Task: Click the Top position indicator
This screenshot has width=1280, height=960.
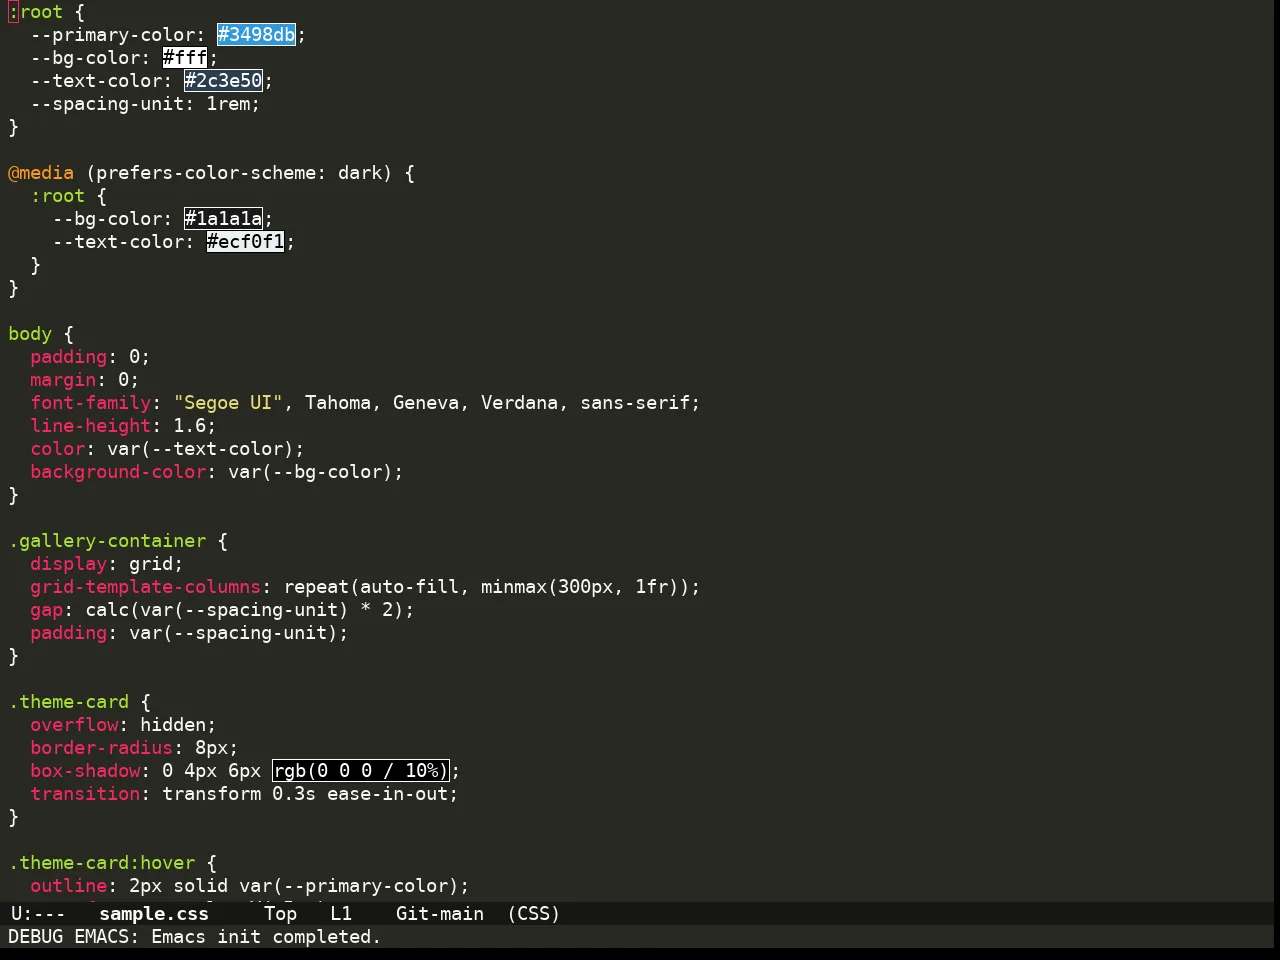Action: (281, 914)
